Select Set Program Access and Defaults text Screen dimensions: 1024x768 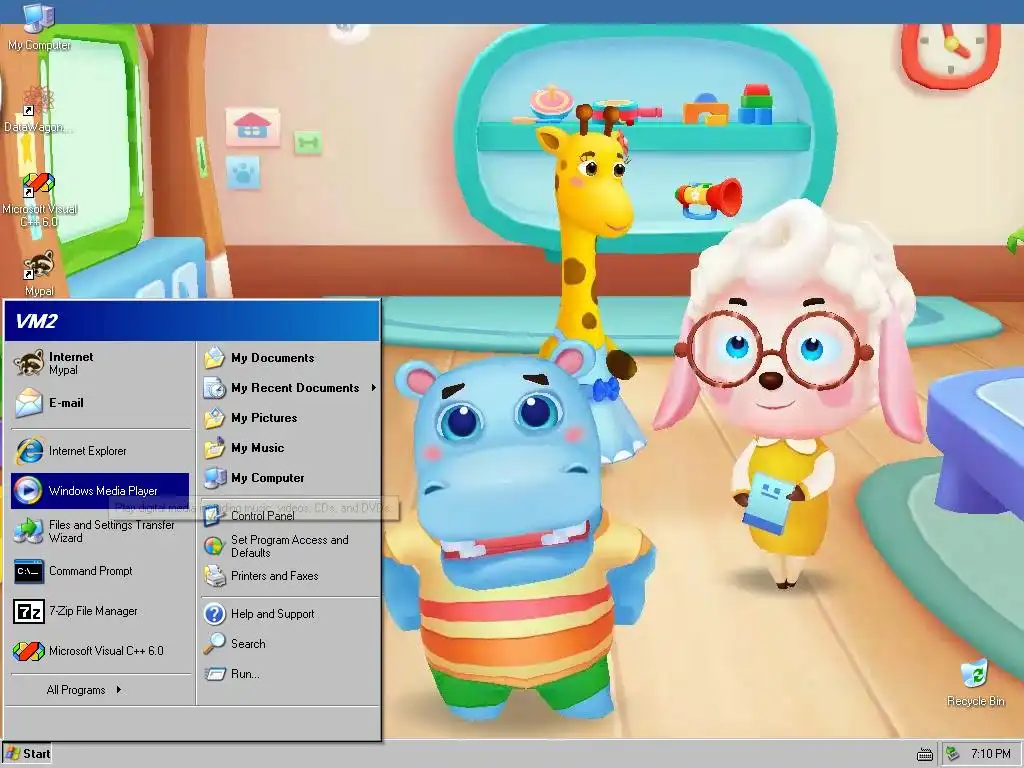coord(289,546)
